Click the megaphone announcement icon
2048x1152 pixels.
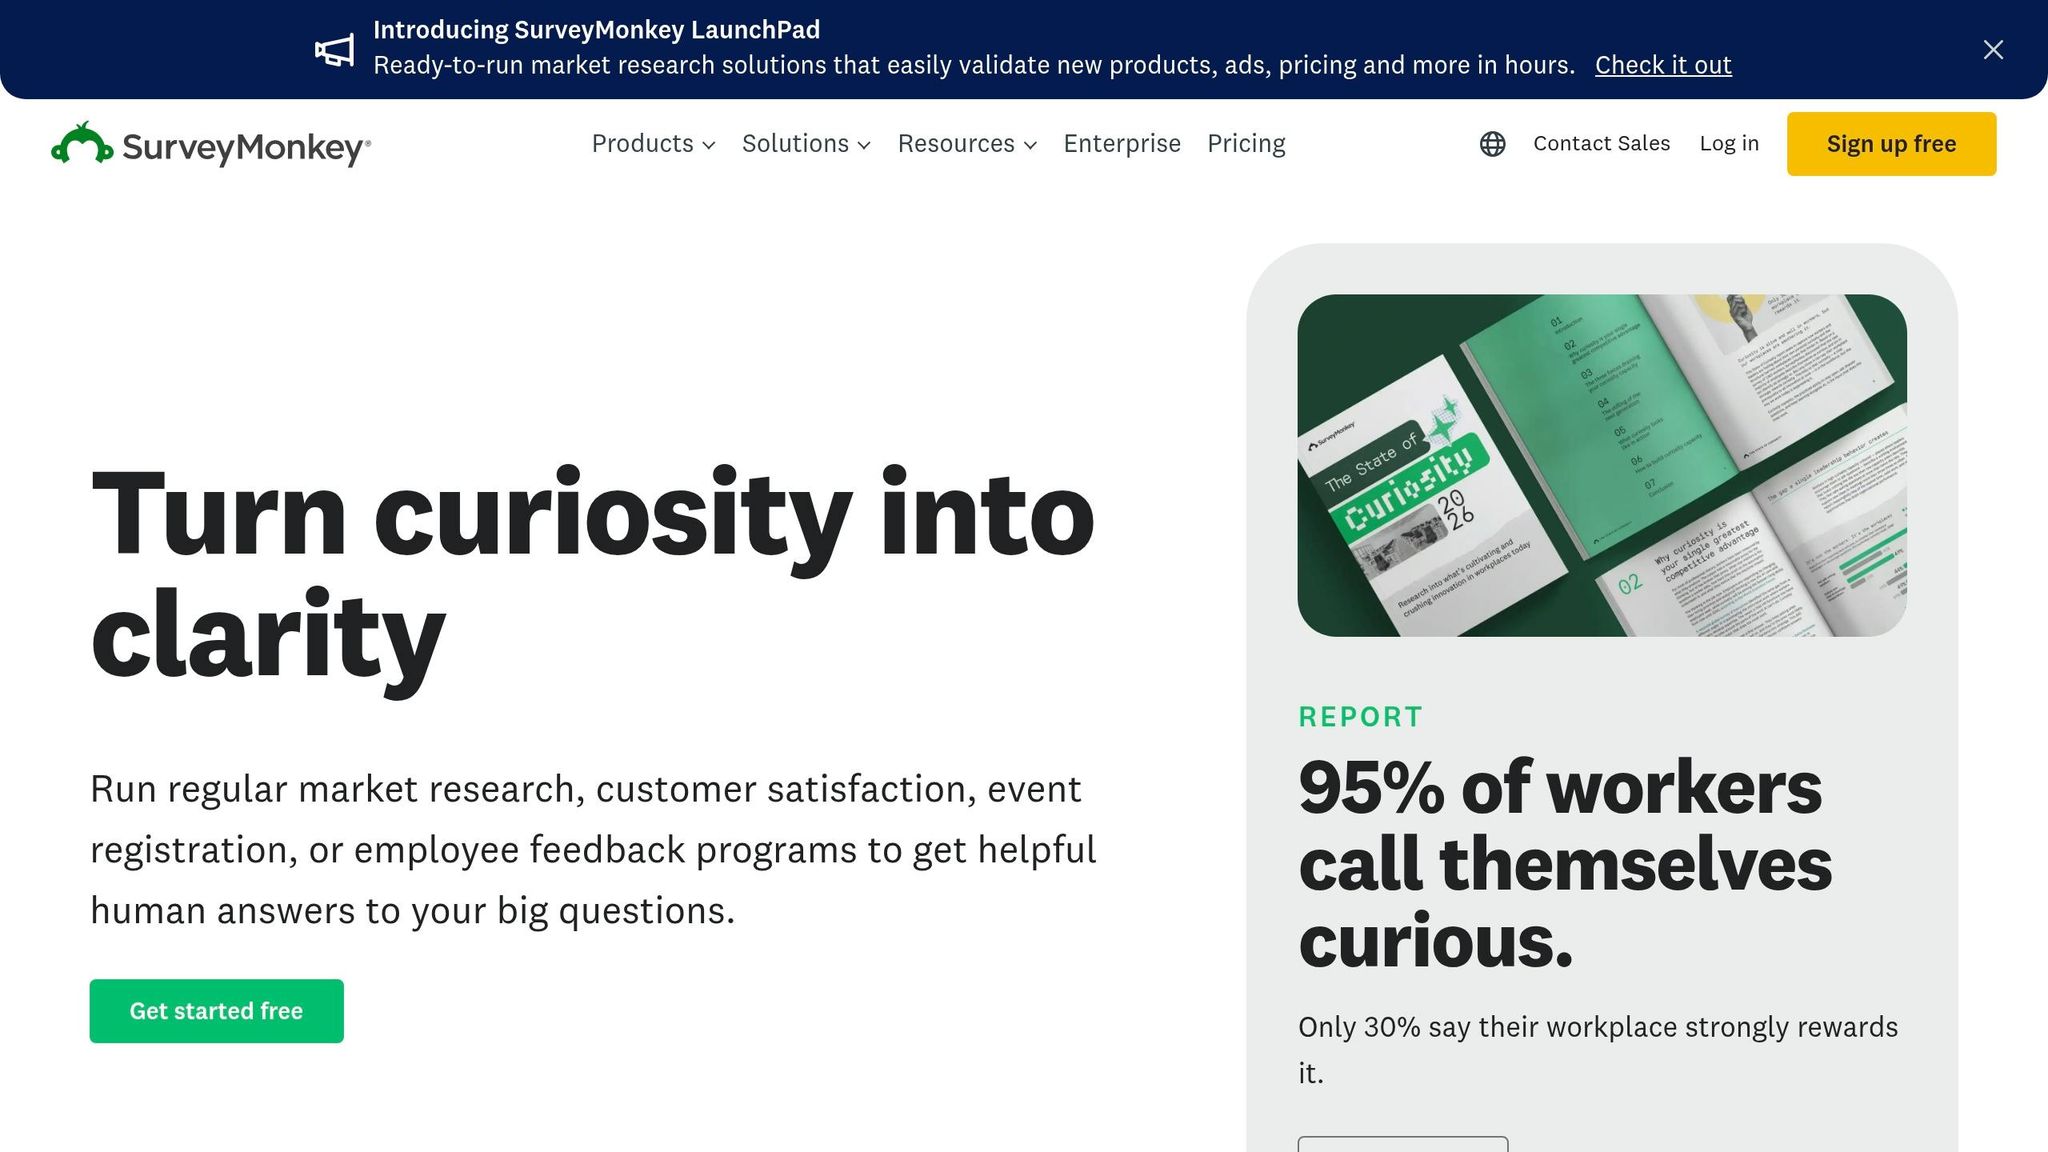coord(334,50)
